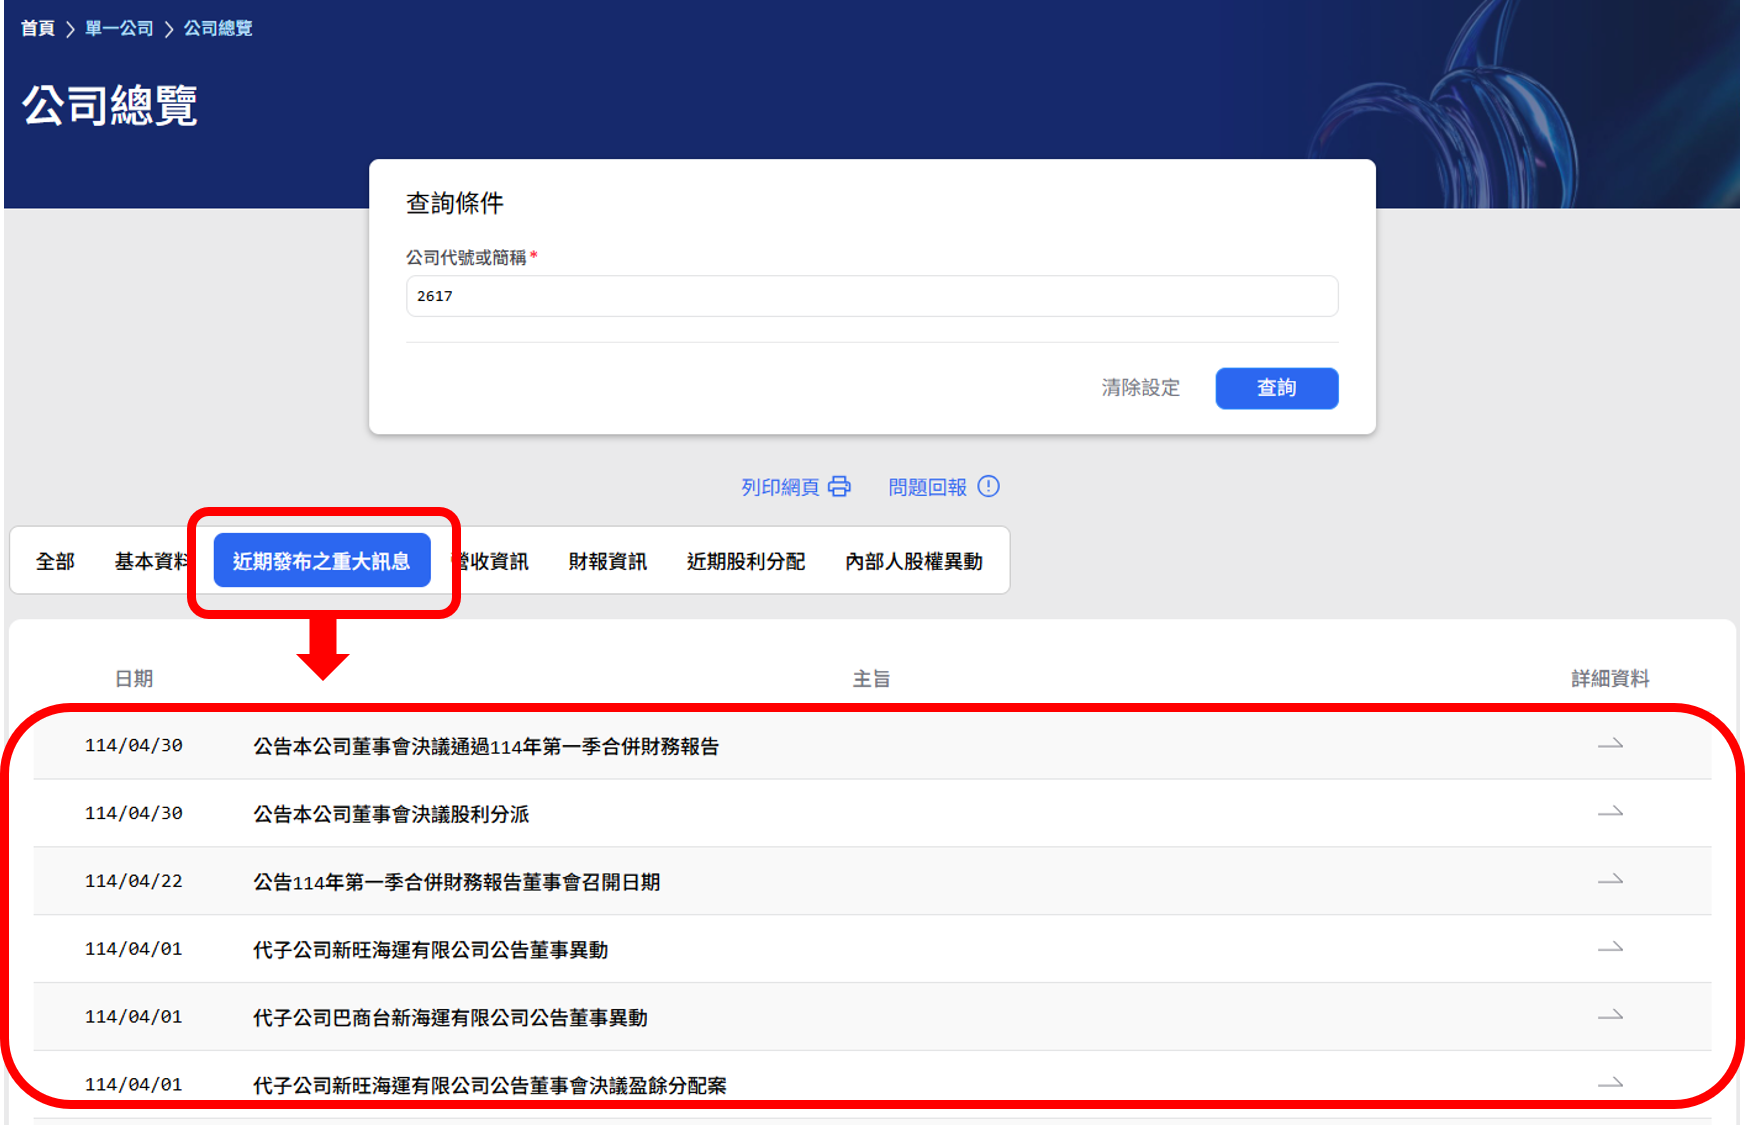
Task: Open details arrow for 董事會決議股利分派 row
Action: tap(1609, 813)
